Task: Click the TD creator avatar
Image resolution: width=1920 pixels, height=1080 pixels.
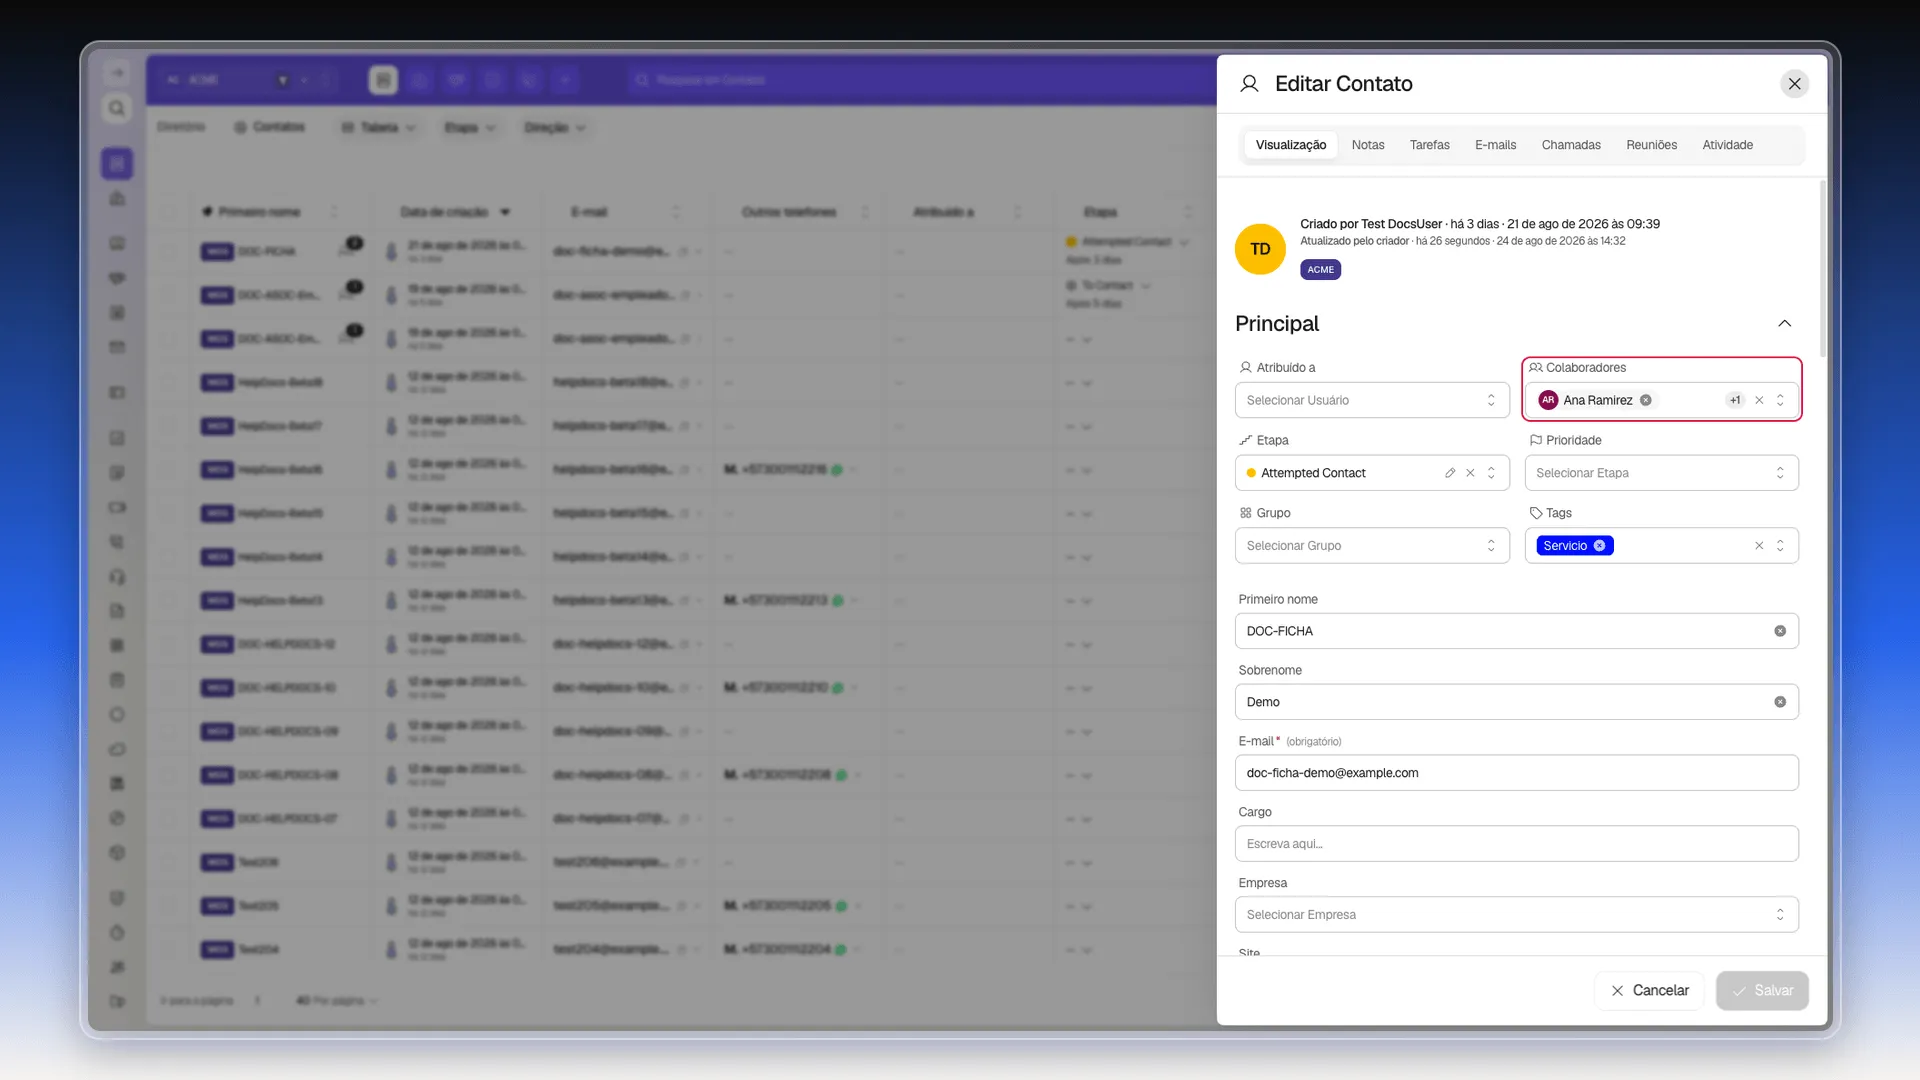Action: click(x=1260, y=249)
